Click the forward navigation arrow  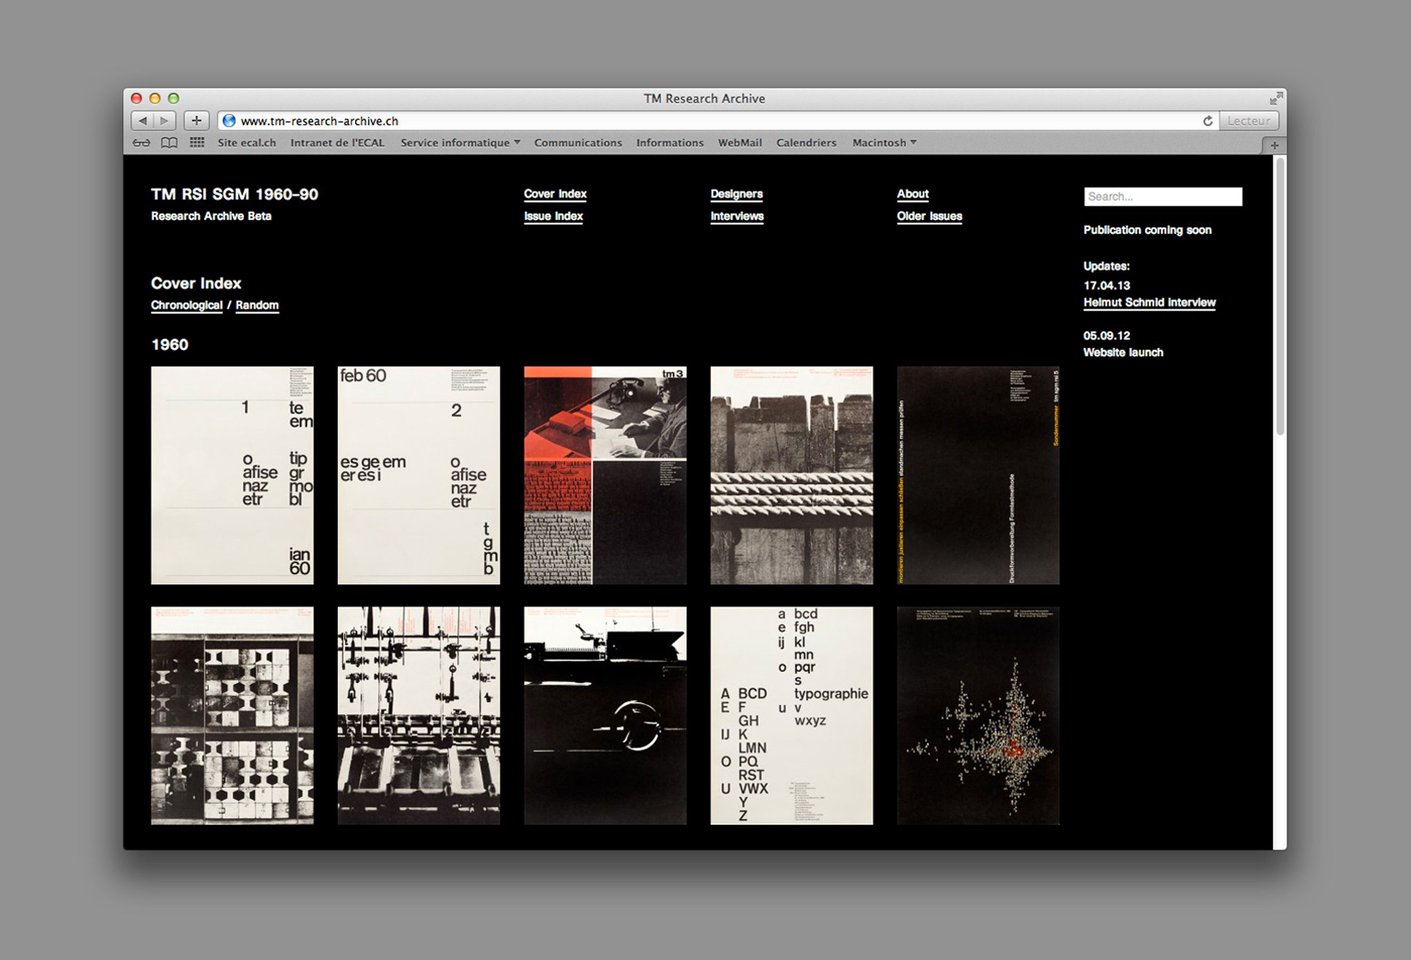pyautogui.click(x=164, y=120)
